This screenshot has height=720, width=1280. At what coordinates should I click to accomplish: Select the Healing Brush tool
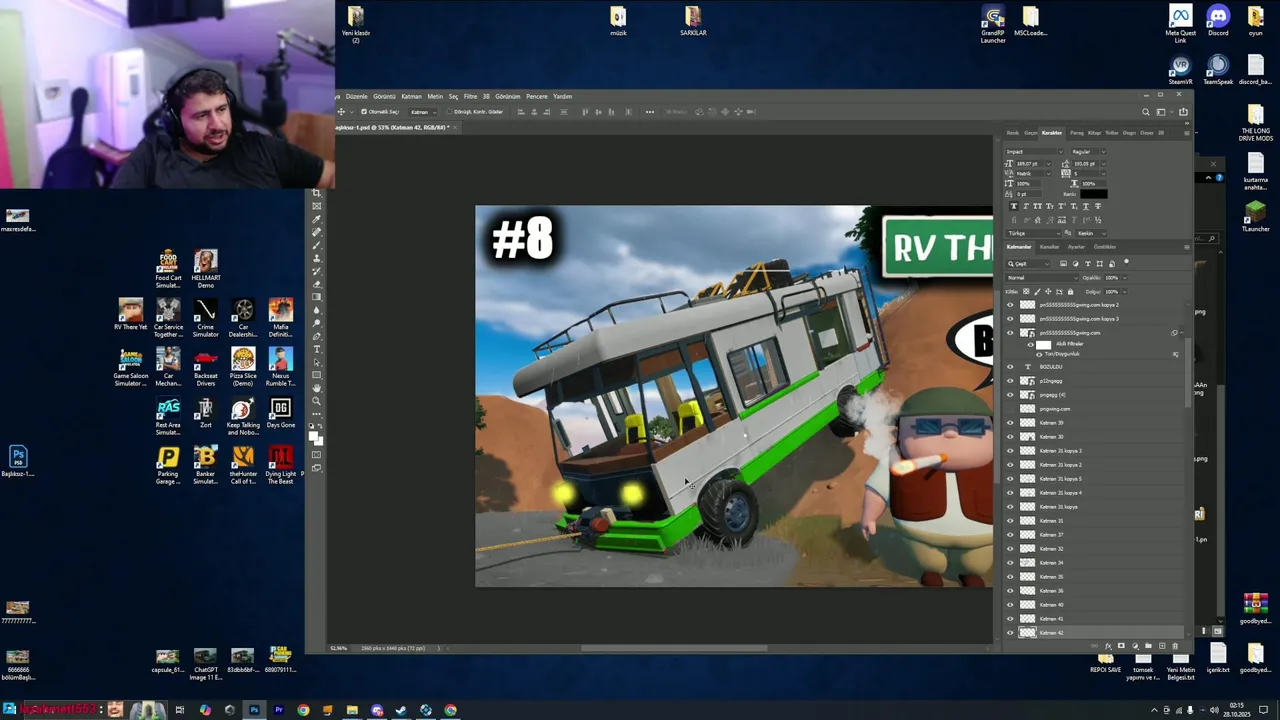click(x=317, y=232)
